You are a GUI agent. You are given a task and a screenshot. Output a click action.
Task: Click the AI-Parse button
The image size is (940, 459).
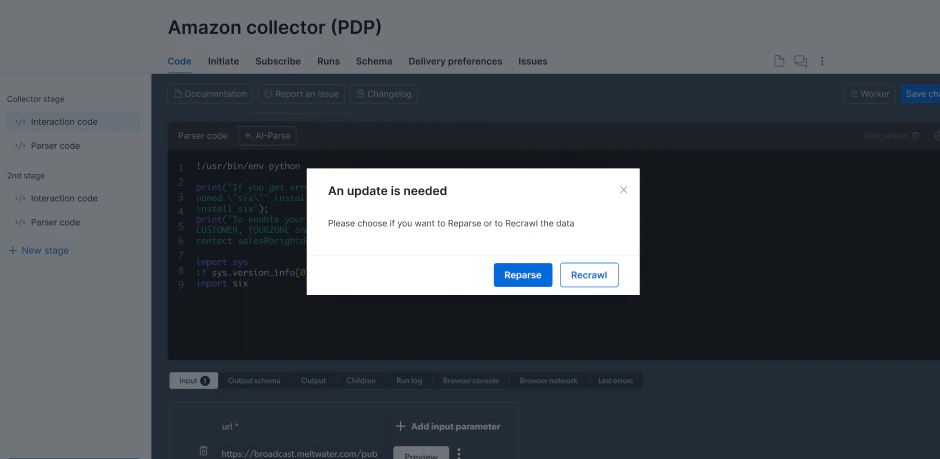[x=267, y=136]
